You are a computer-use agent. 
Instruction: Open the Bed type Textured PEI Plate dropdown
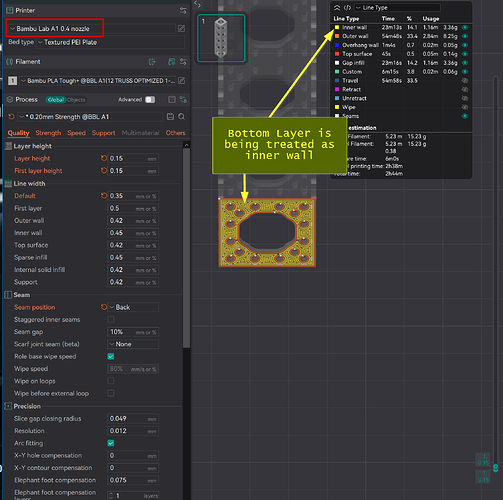(x=110, y=42)
